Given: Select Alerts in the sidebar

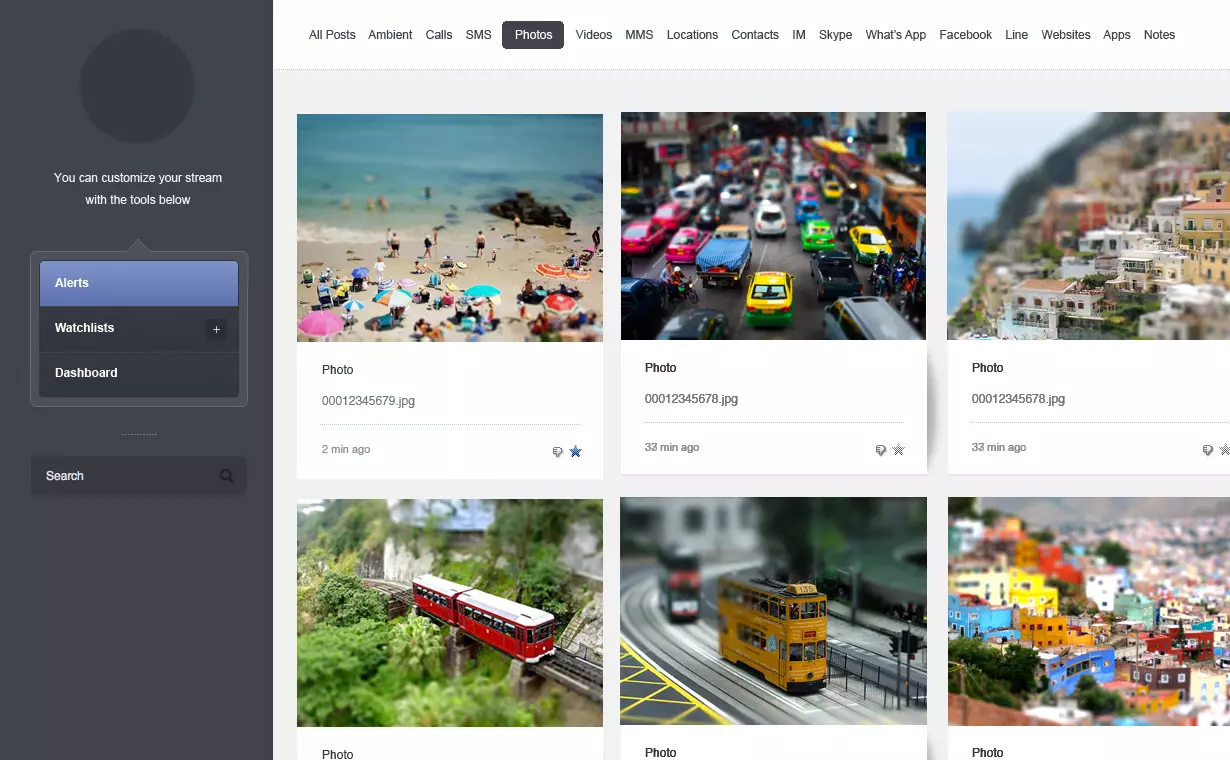Looking at the screenshot, I should tap(139, 283).
